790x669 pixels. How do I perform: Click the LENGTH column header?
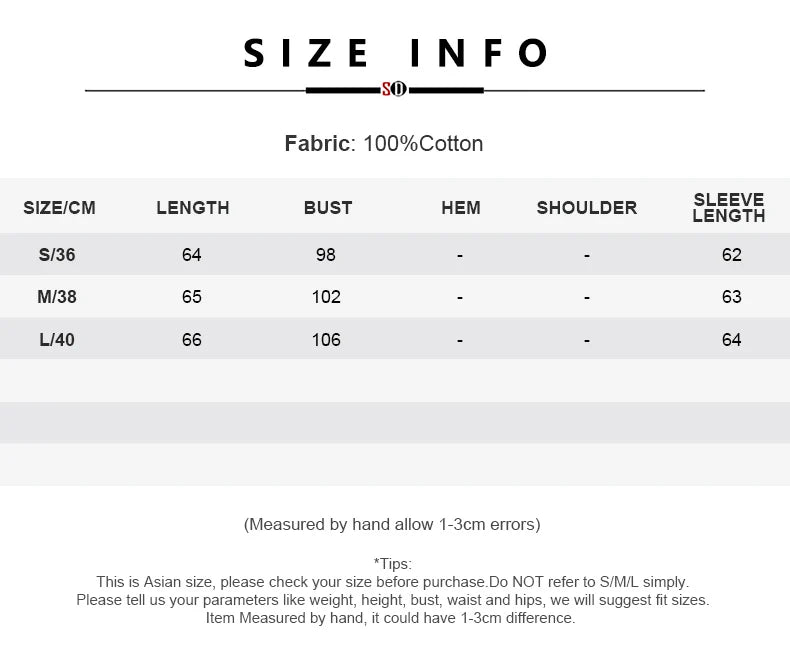click(x=193, y=208)
